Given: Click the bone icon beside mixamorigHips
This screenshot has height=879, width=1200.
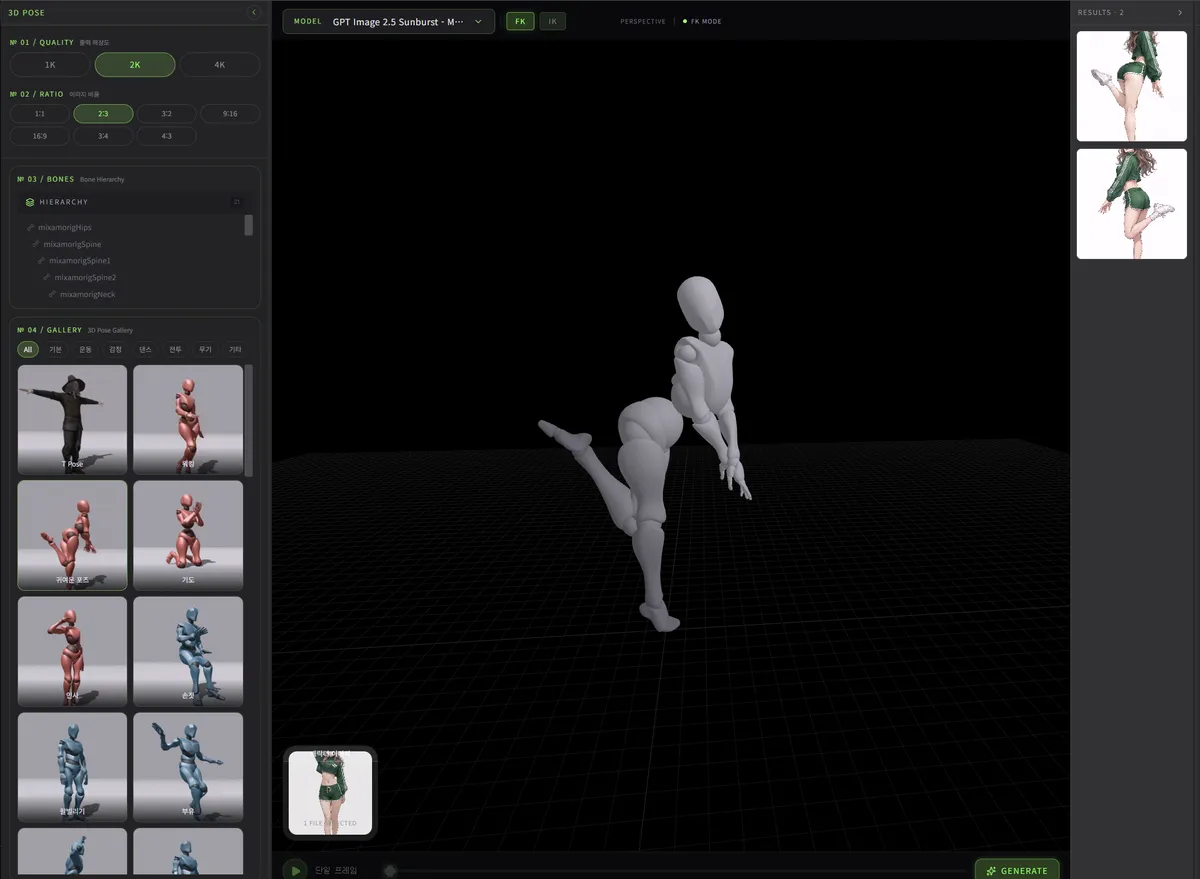Looking at the screenshot, I should point(31,228).
